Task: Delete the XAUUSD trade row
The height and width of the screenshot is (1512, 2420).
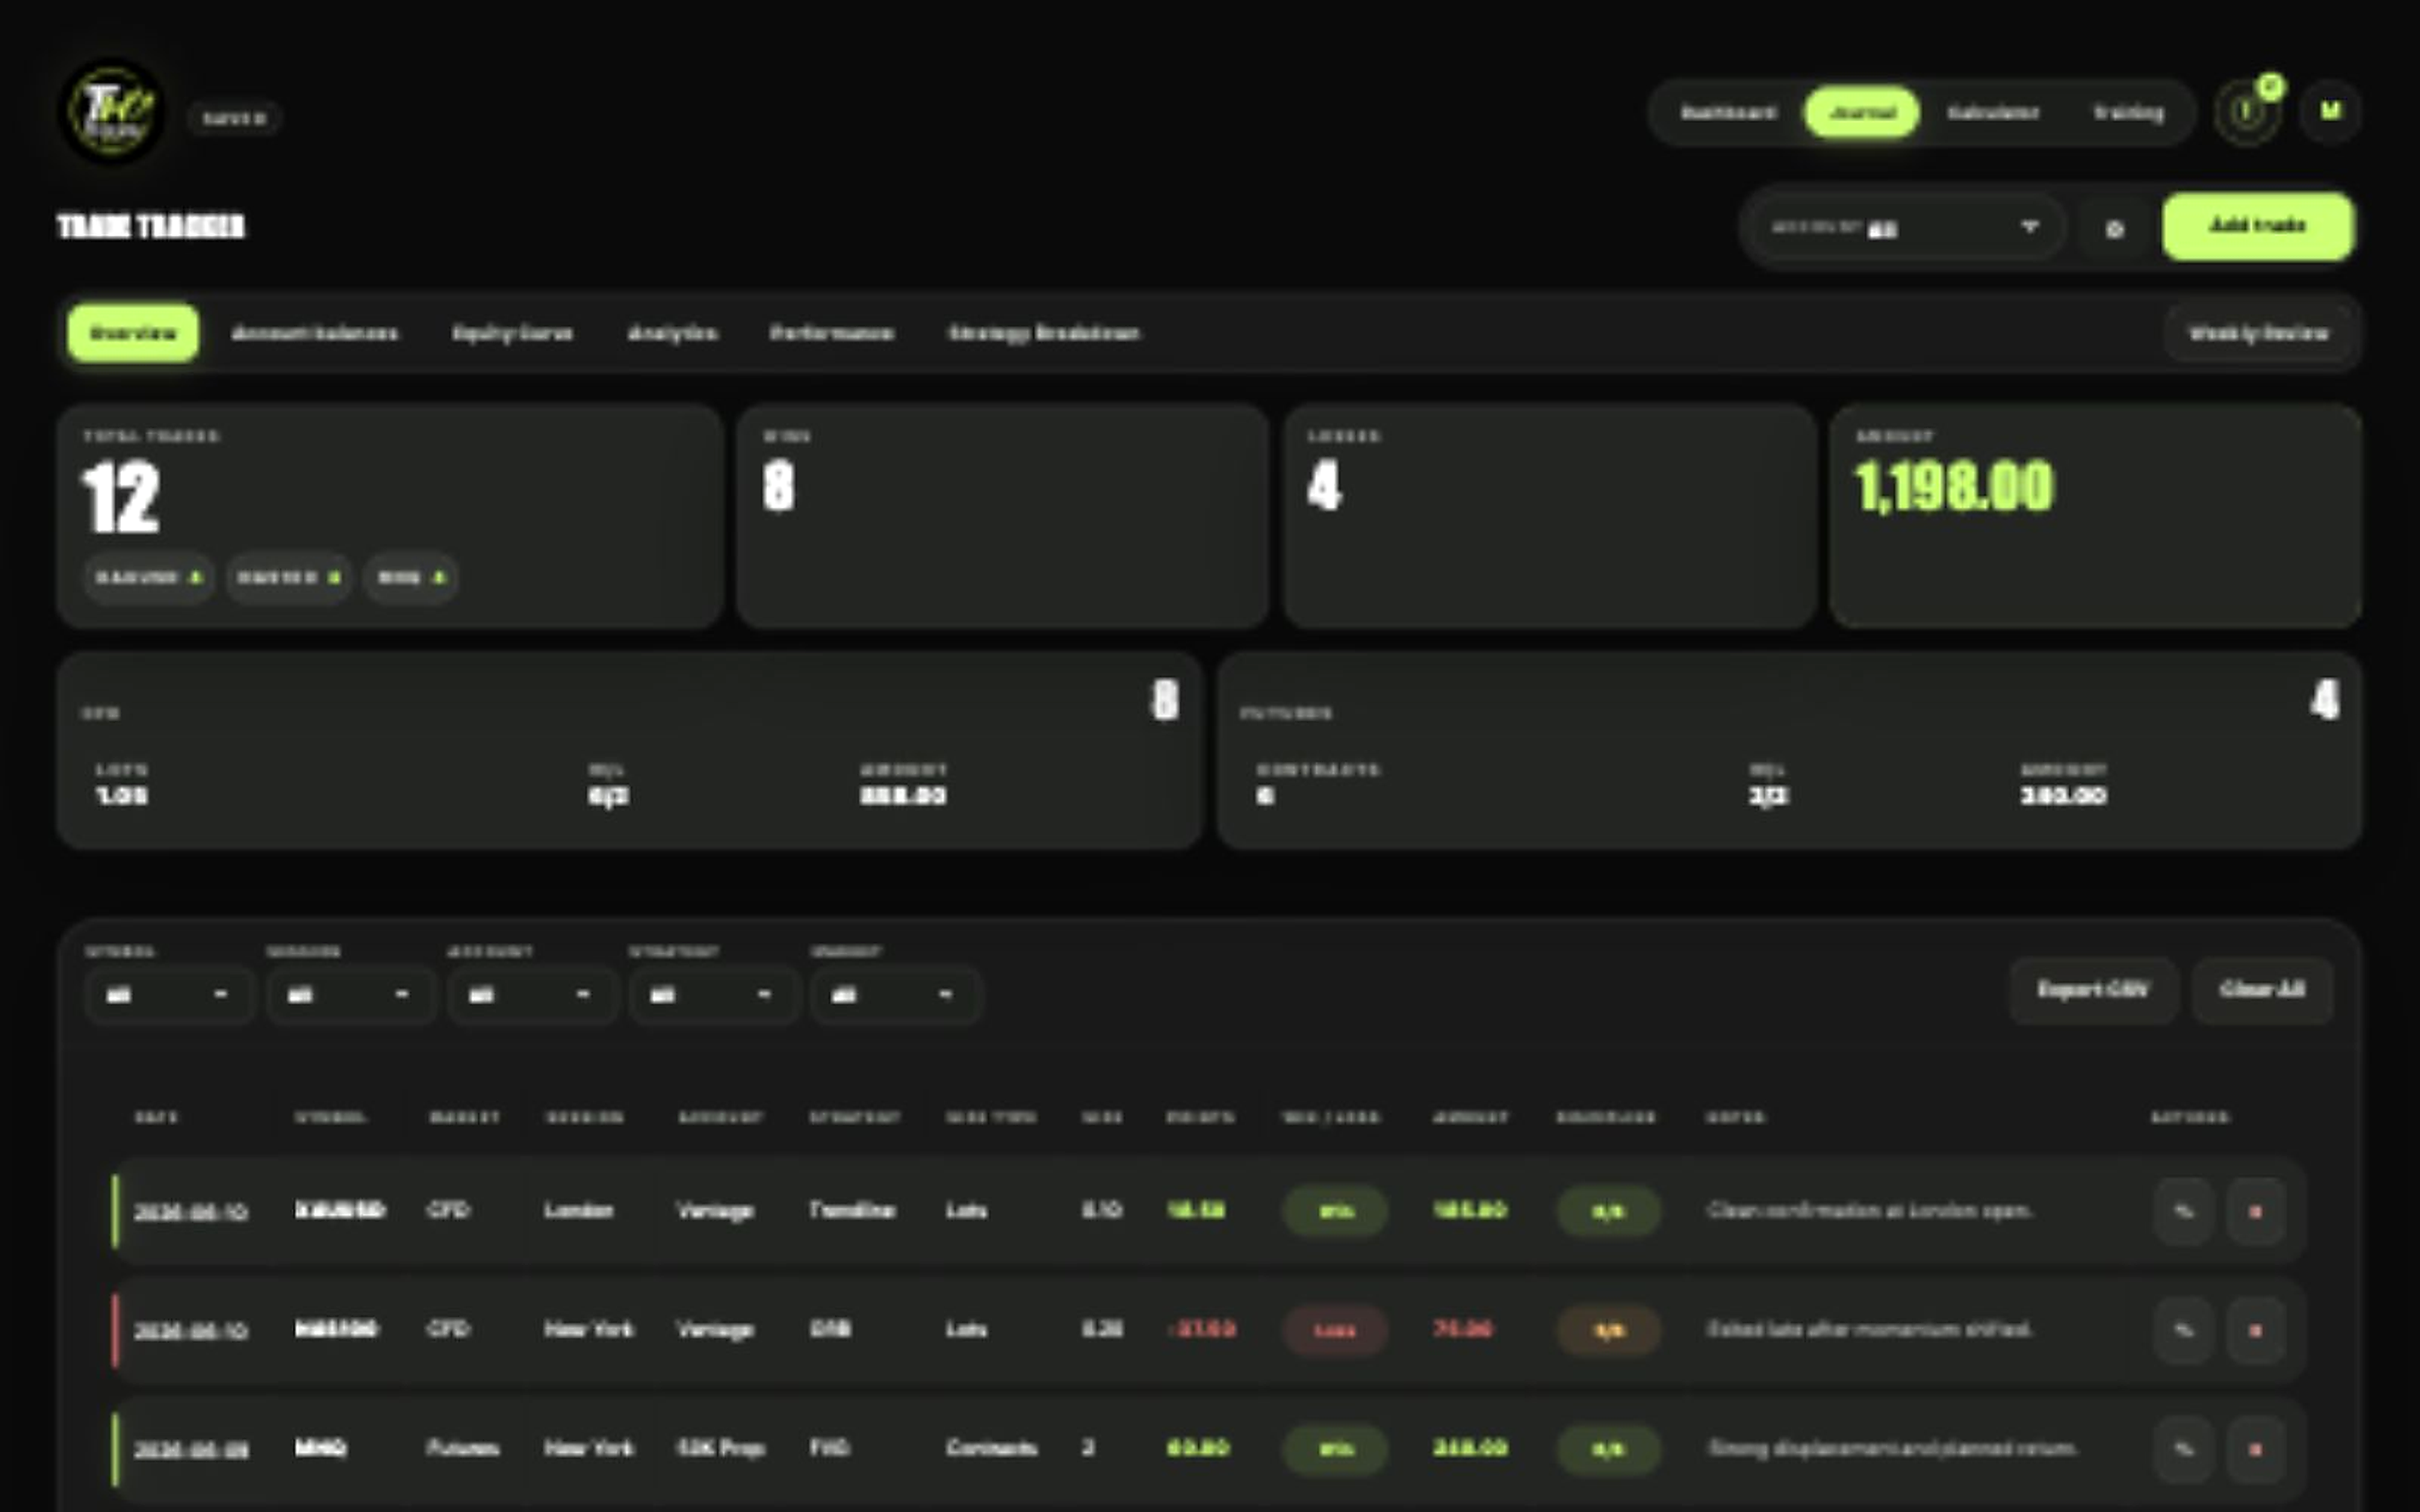Action: tap(2255, 1211)
